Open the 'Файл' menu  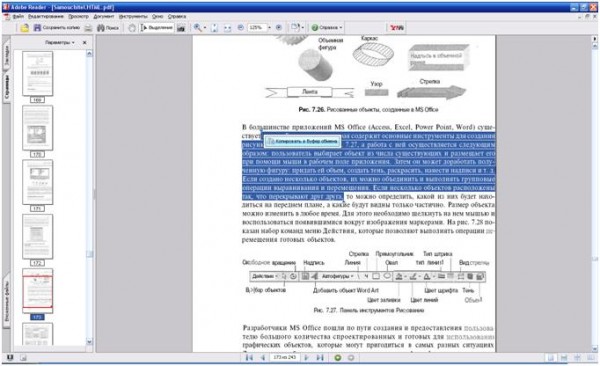tap(18, 16)
